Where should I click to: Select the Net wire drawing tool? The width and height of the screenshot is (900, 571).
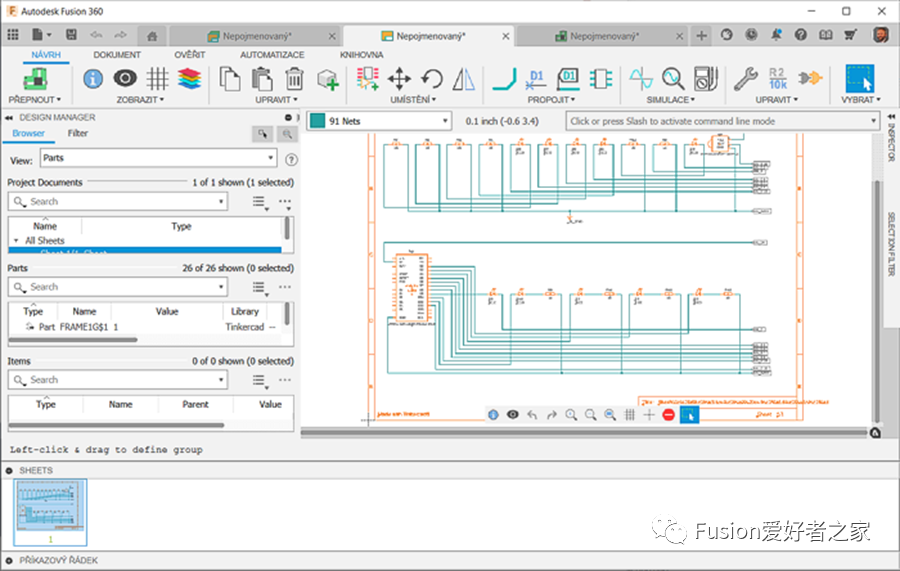click(503, 79)
